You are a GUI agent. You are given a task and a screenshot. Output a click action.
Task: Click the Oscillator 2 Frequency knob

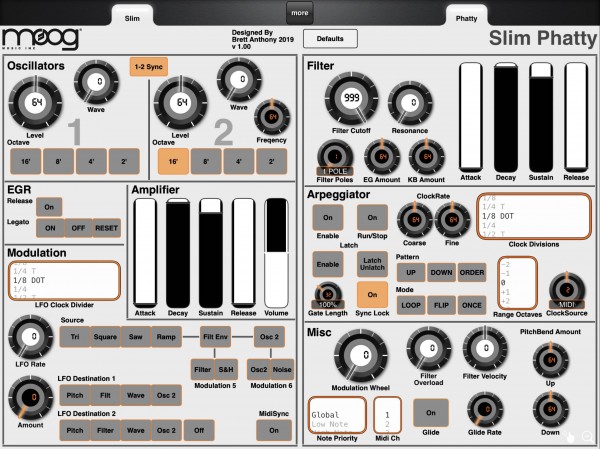point(272,117)
